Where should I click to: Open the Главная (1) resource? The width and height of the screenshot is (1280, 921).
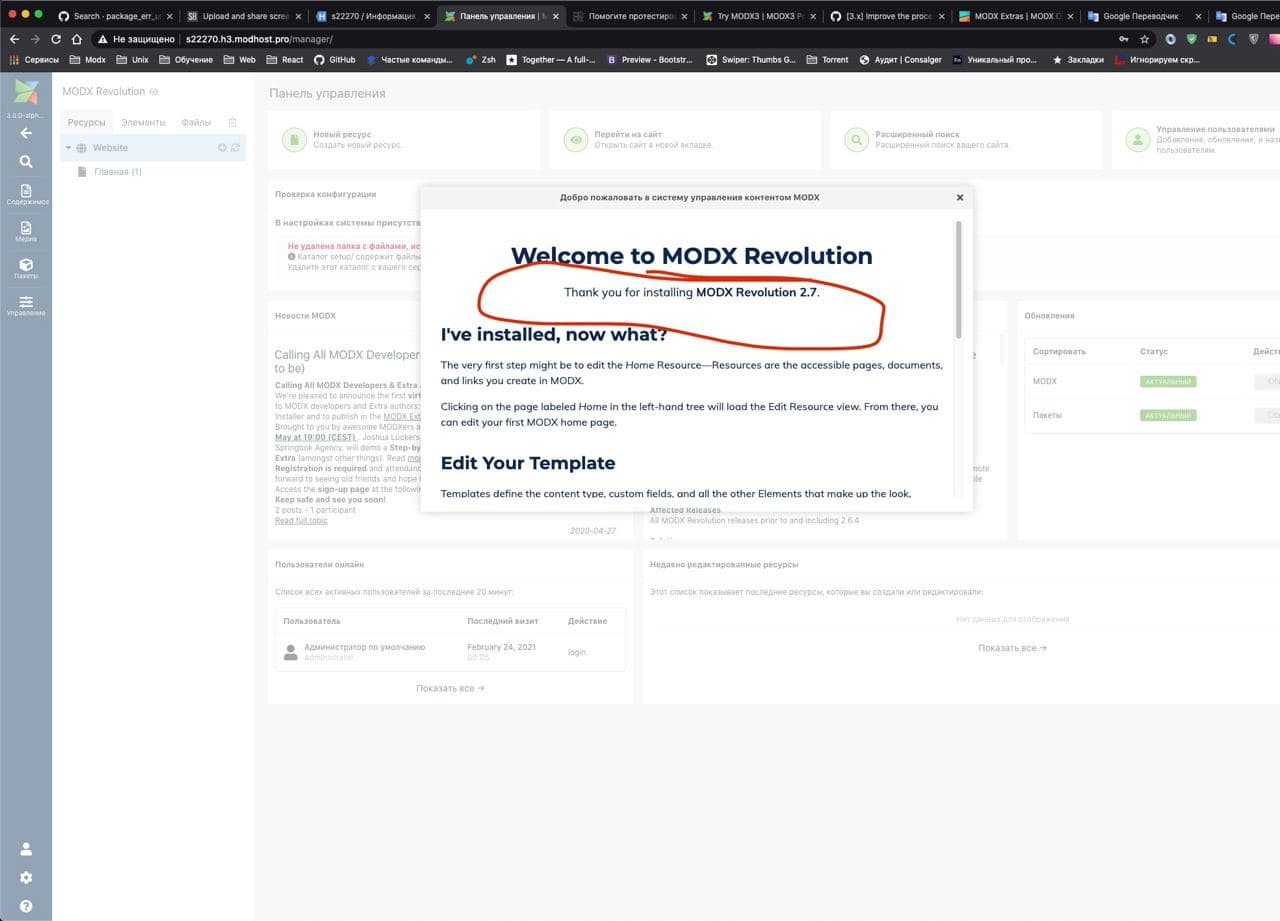point(118,172)
